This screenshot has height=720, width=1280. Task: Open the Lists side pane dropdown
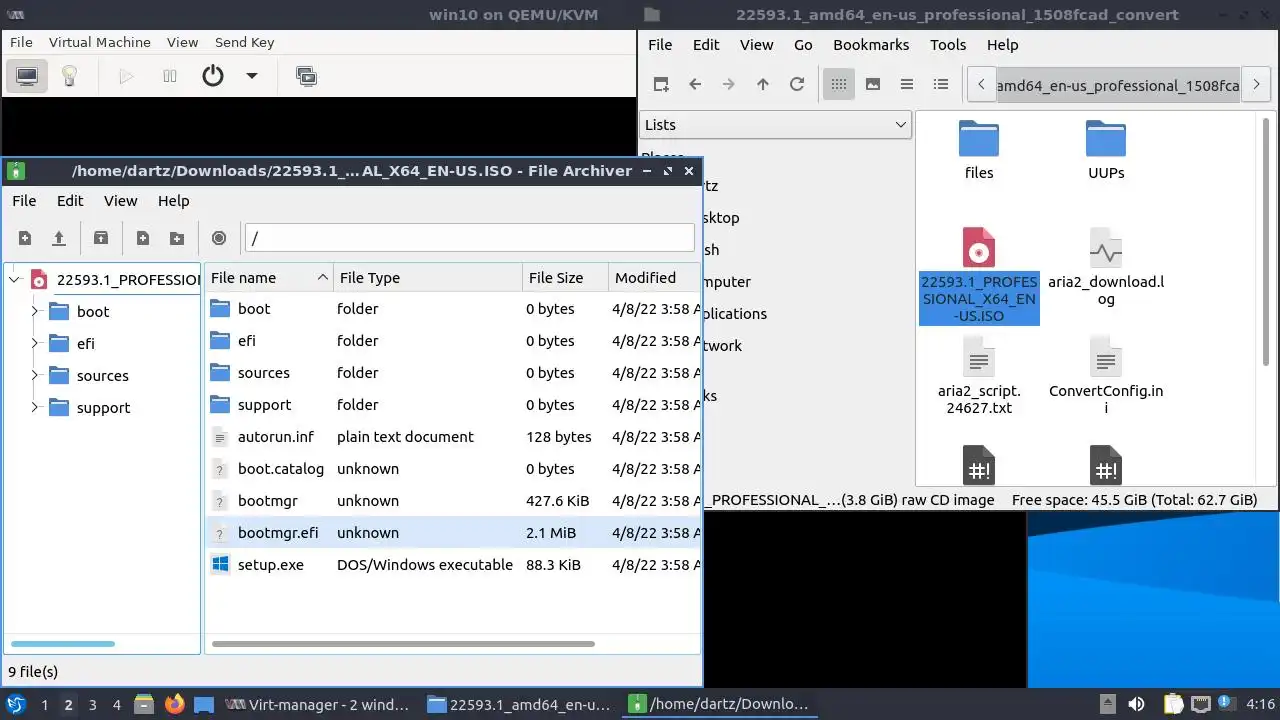(775, 125)
